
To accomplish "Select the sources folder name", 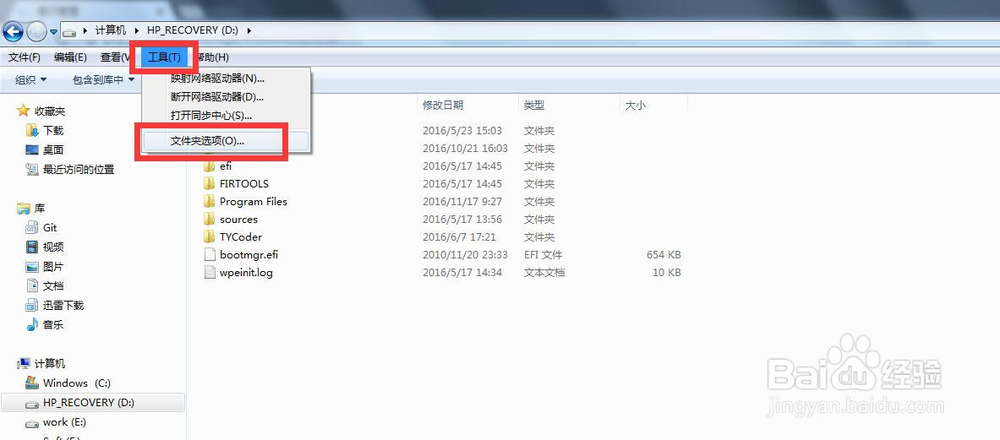I will (x=239, y=219).
